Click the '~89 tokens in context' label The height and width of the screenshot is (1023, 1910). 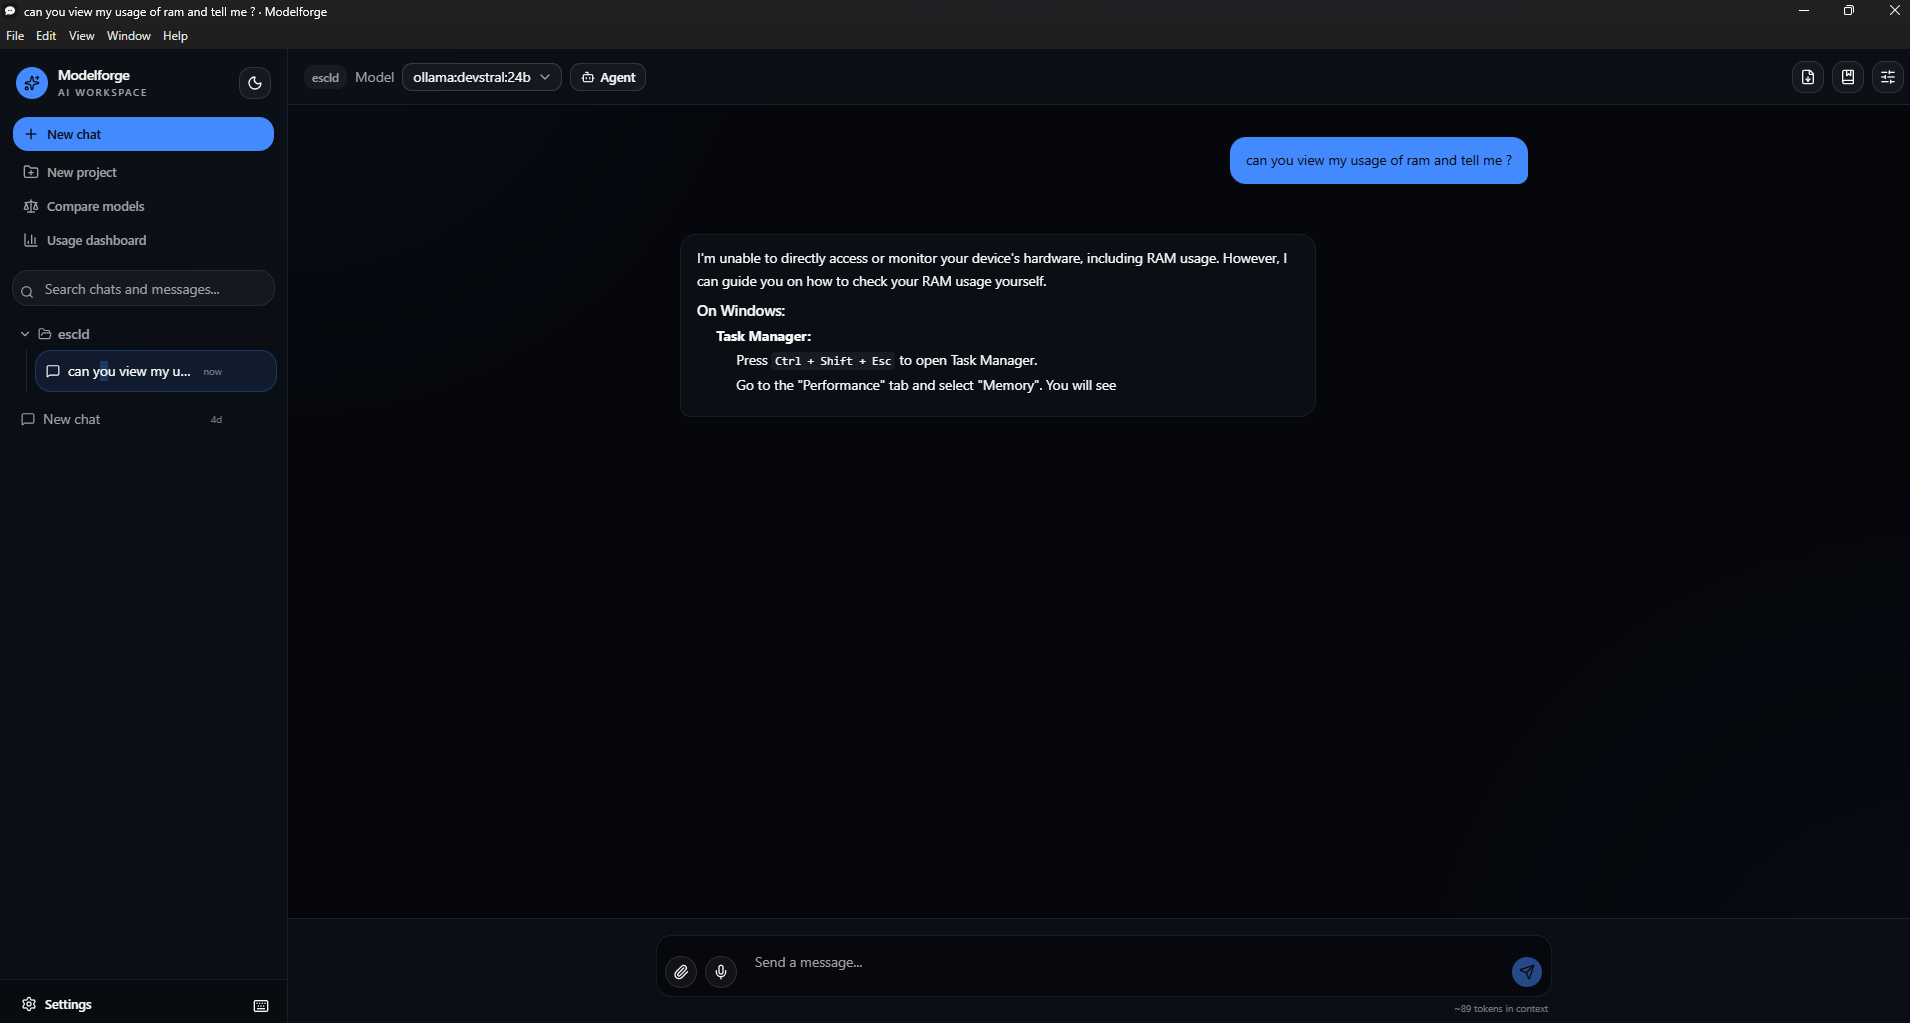pyautogui.click(x=1501, y=1009)
